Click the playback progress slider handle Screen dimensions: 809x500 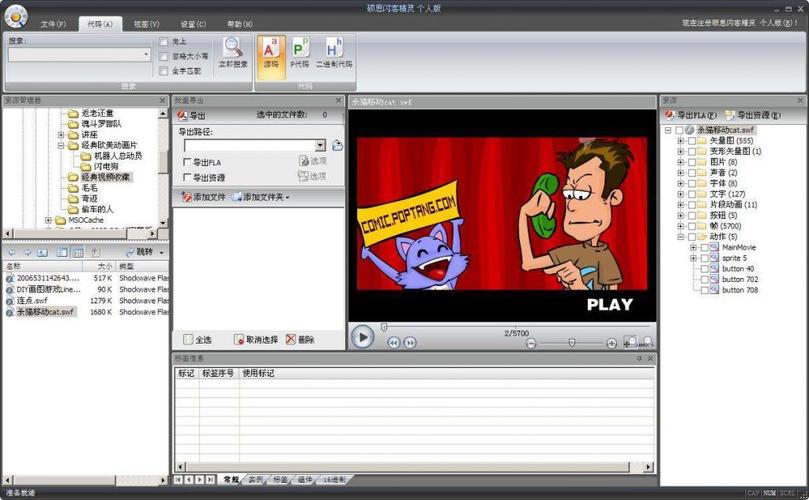(x=384, y=327)
